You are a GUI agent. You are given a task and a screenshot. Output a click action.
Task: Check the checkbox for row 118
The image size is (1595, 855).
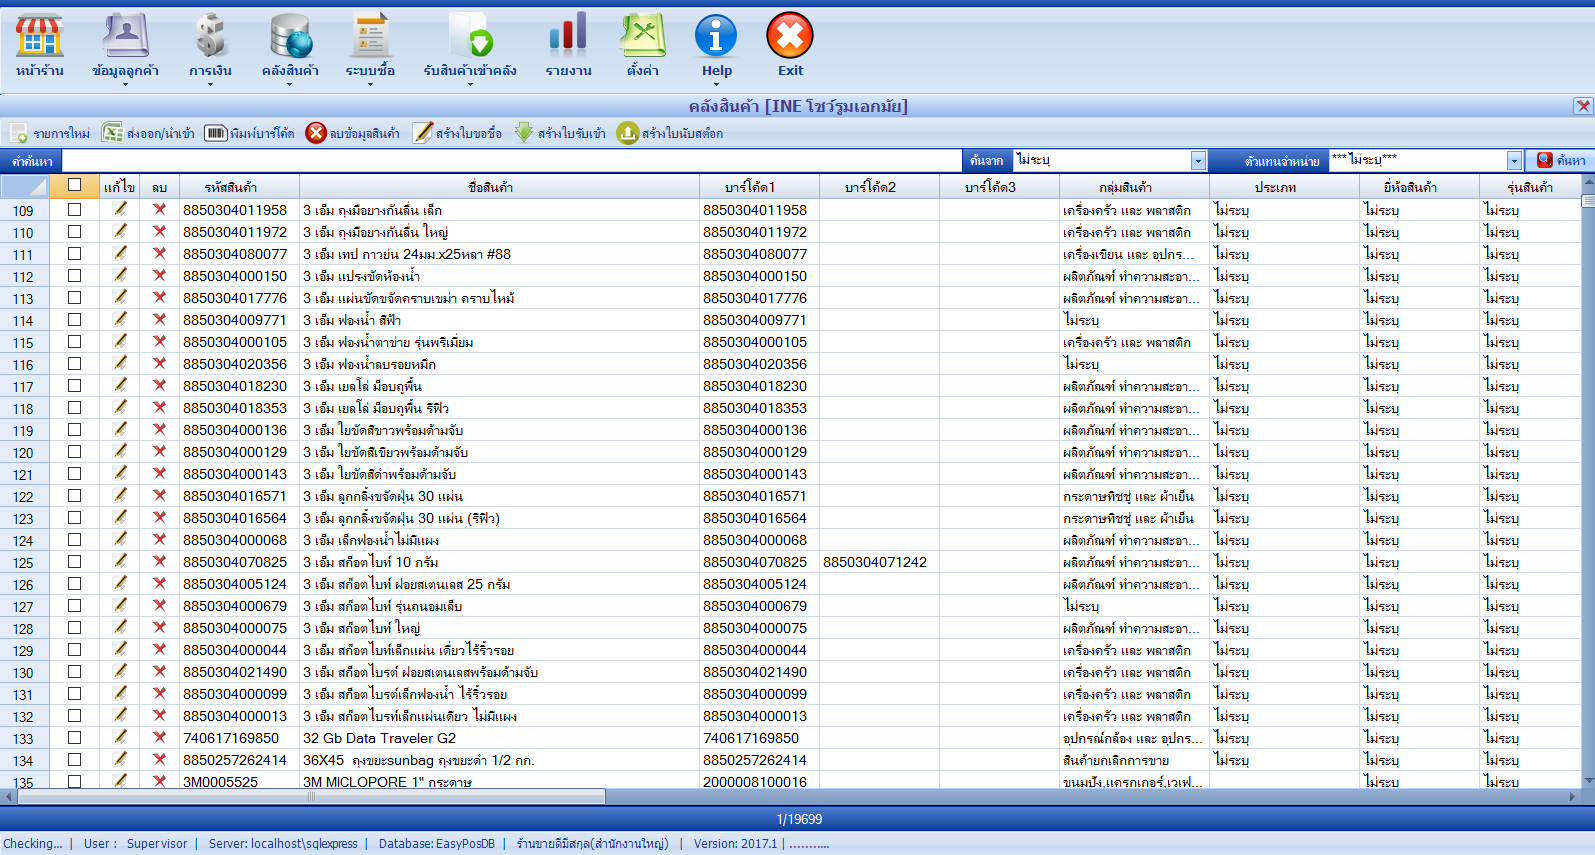click(x=74, y=408)
